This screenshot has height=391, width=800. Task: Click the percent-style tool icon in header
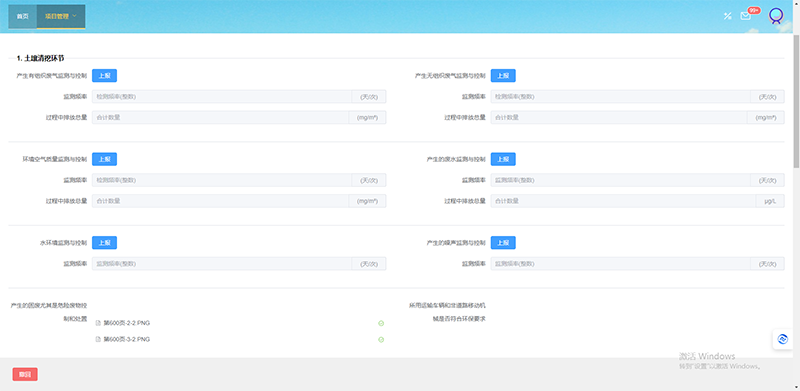tap(728, 16)
